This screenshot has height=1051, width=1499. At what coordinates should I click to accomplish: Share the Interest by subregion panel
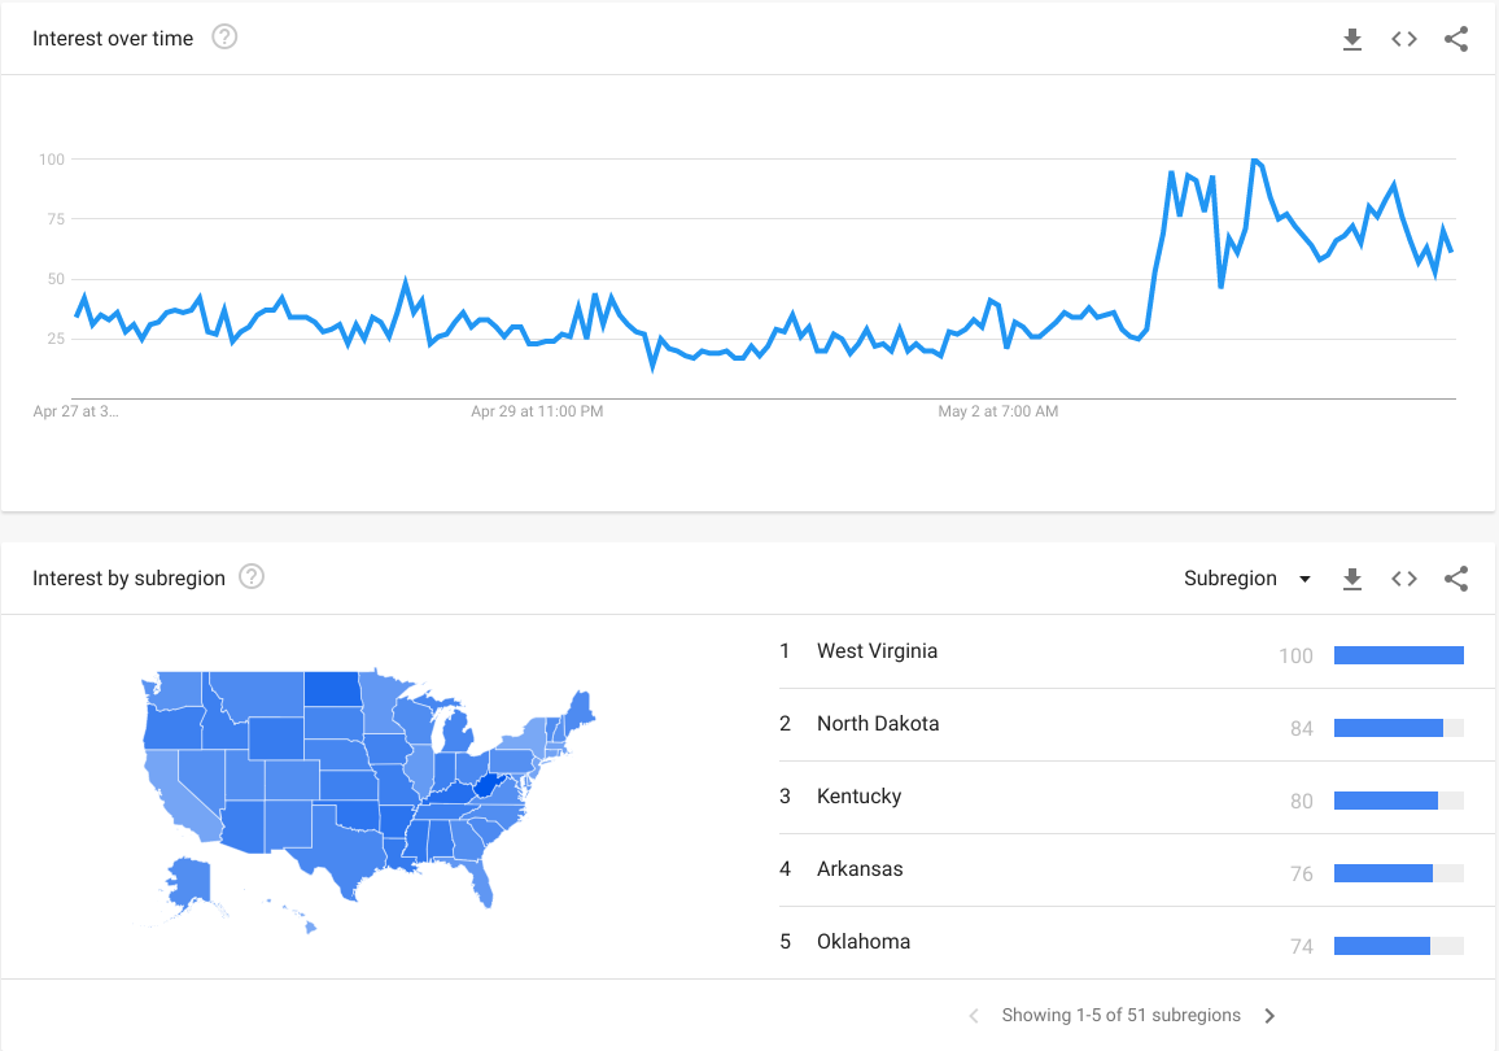coord(1456,579)
